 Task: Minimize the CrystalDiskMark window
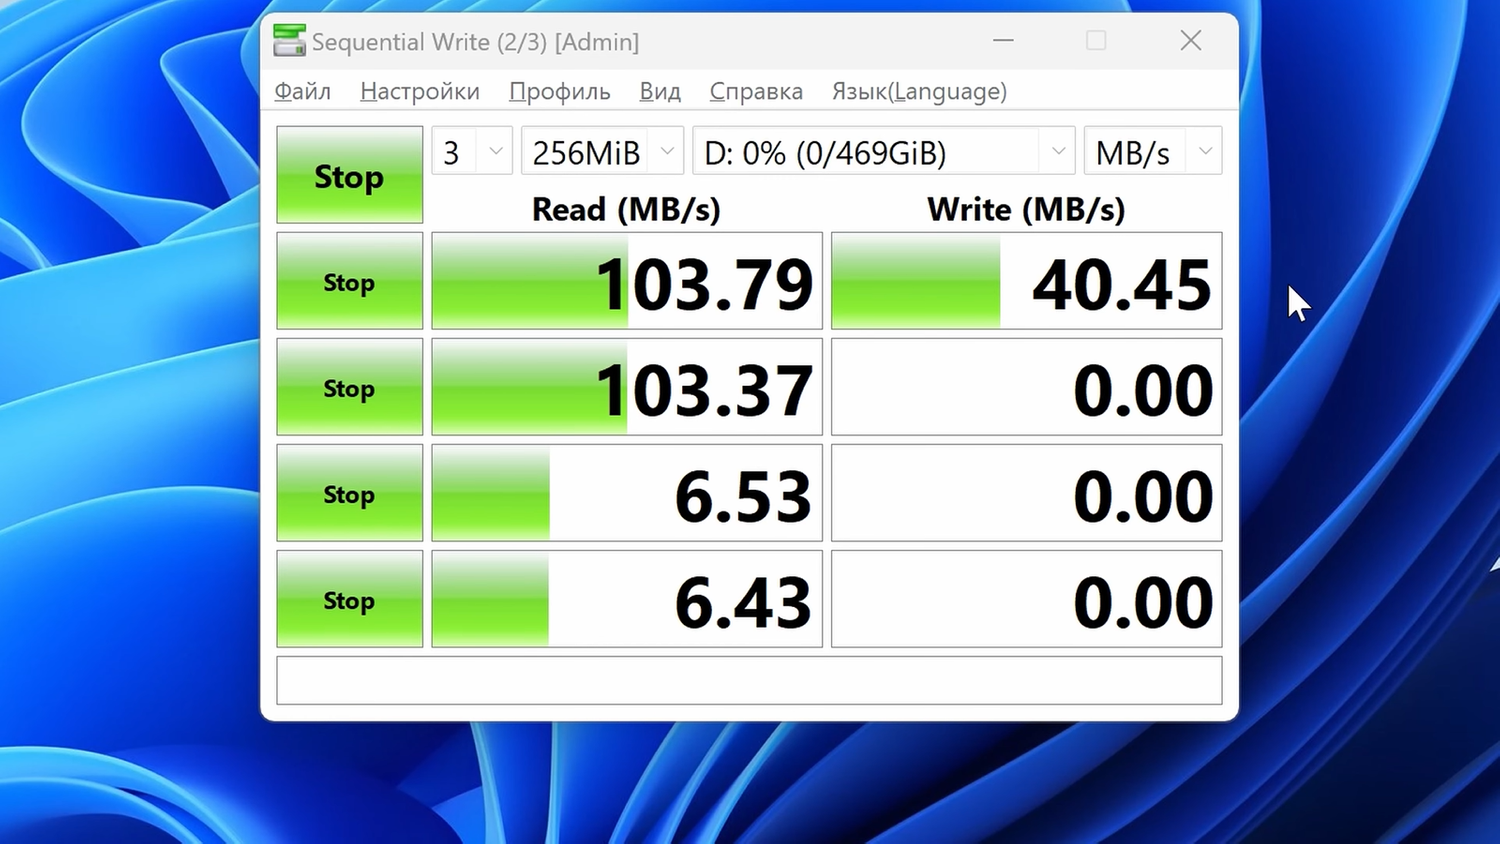[x=1004, y=41]
